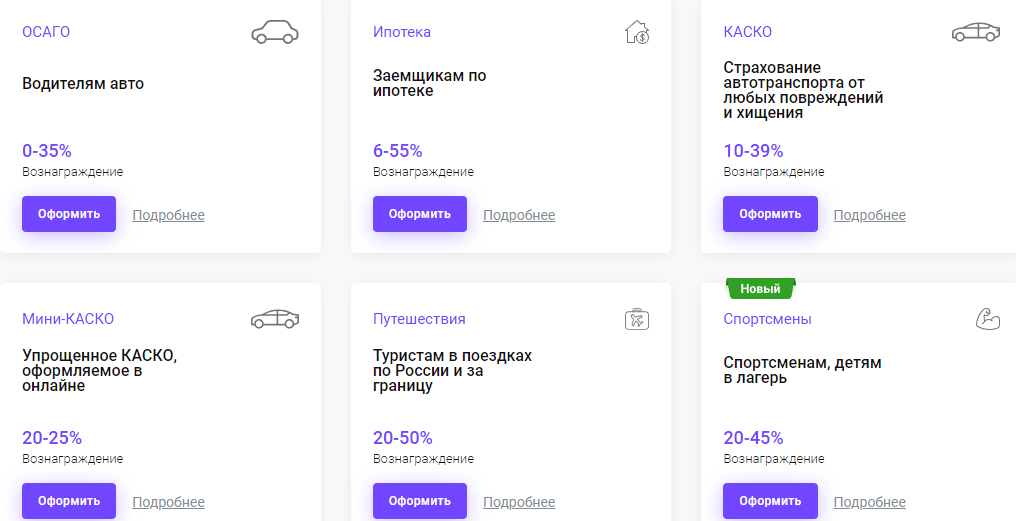Click Оформить on the Ипотека card
Screen dimensions: 1016x521
pyautogui.click(x=419, y=214)
